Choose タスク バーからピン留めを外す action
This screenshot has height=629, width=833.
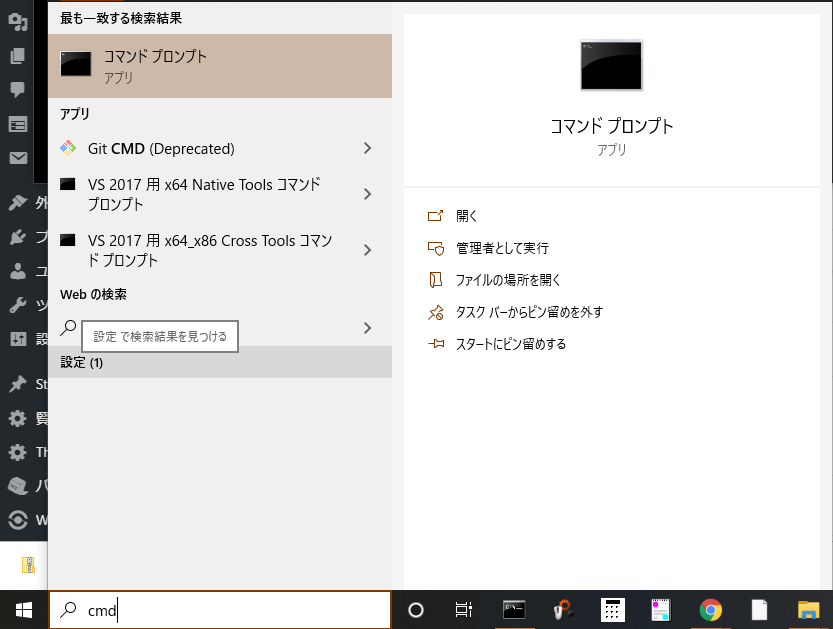515,312
